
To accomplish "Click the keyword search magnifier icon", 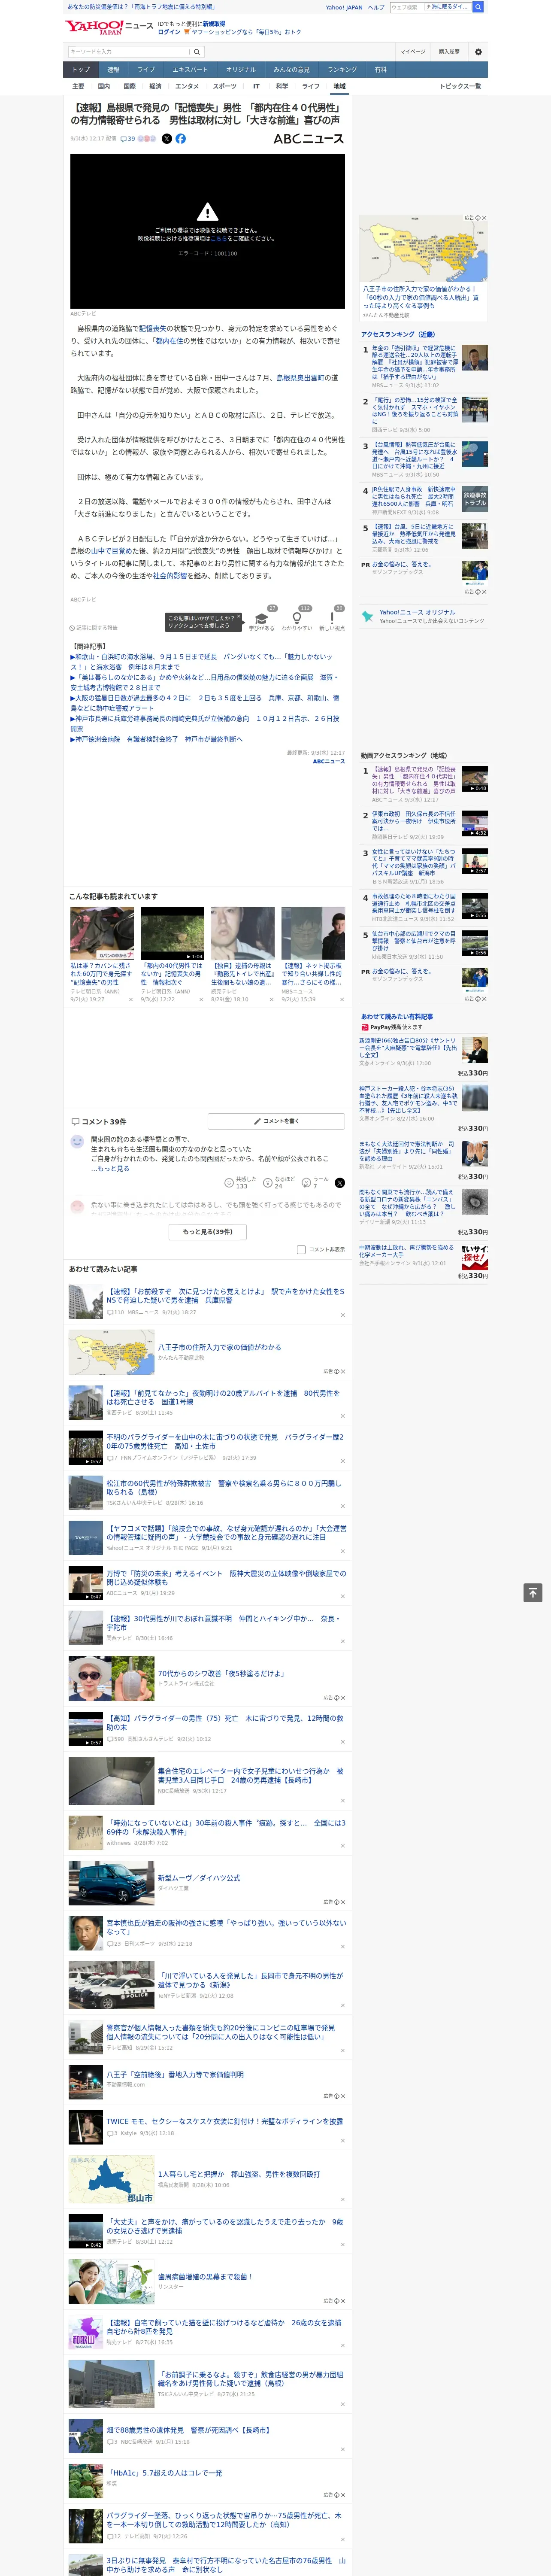I will point(196,52).
